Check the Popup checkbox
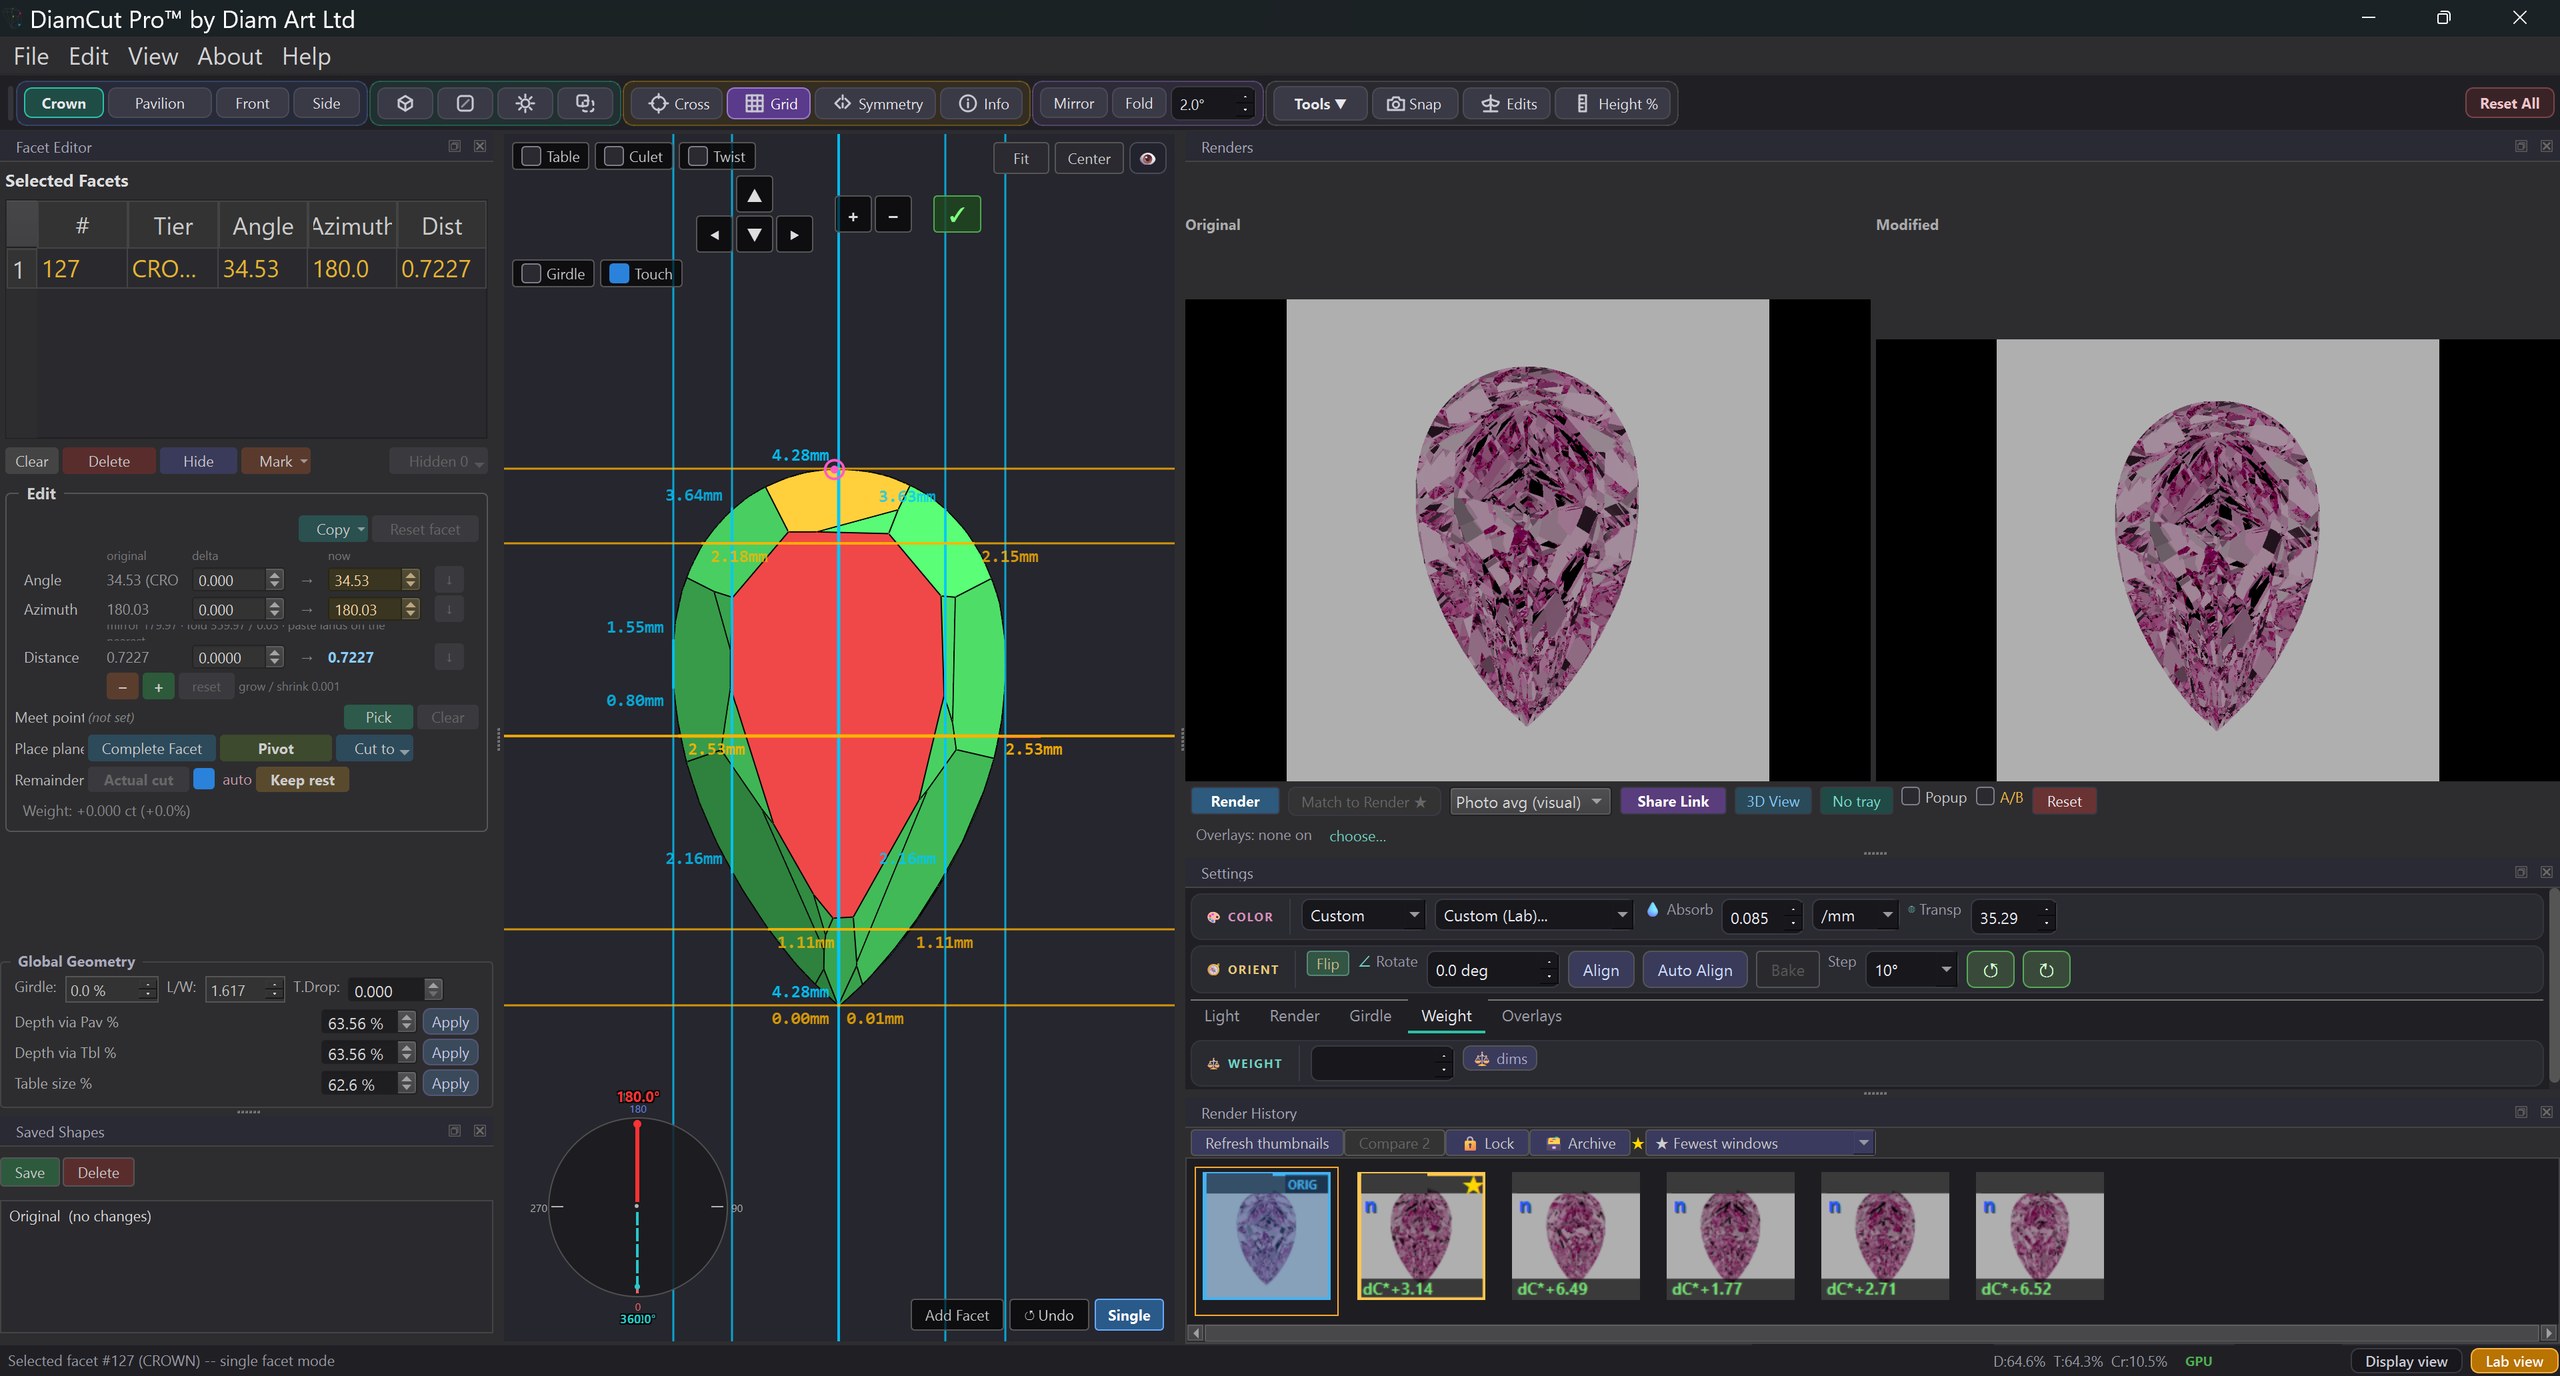 click(1911, 797)
